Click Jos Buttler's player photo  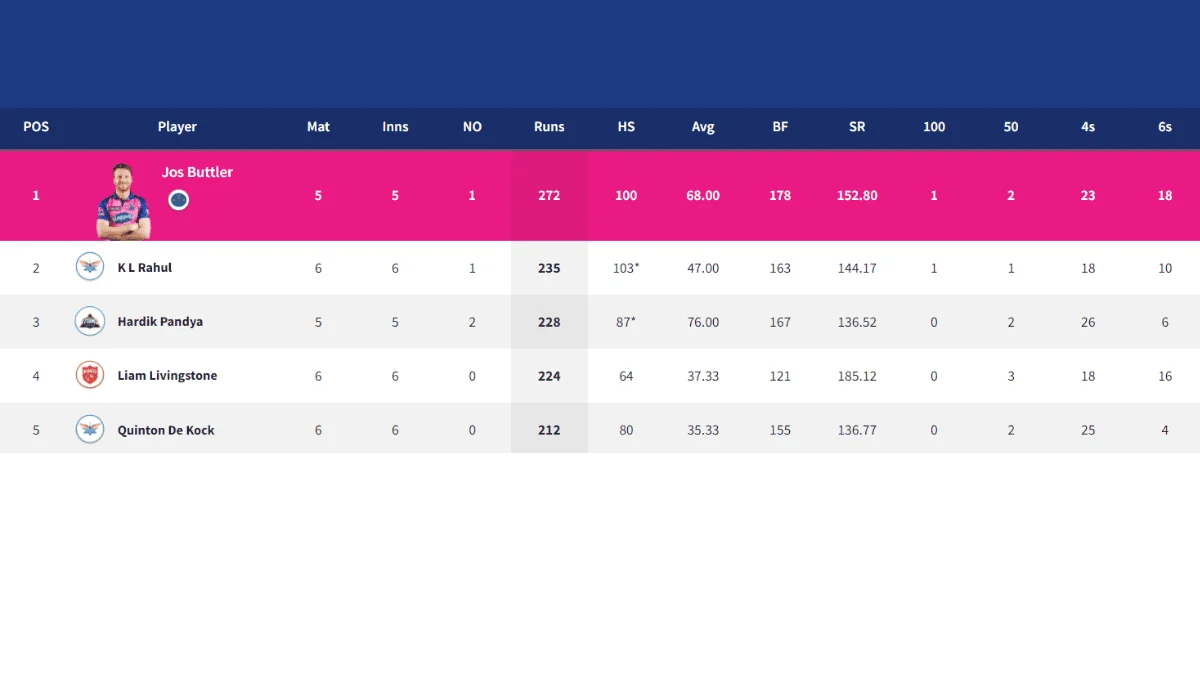[123, 201]
